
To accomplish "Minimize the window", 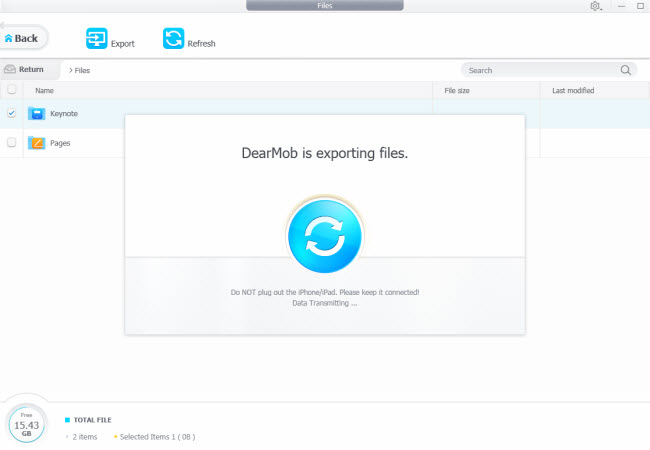I will tap(621, 6).
